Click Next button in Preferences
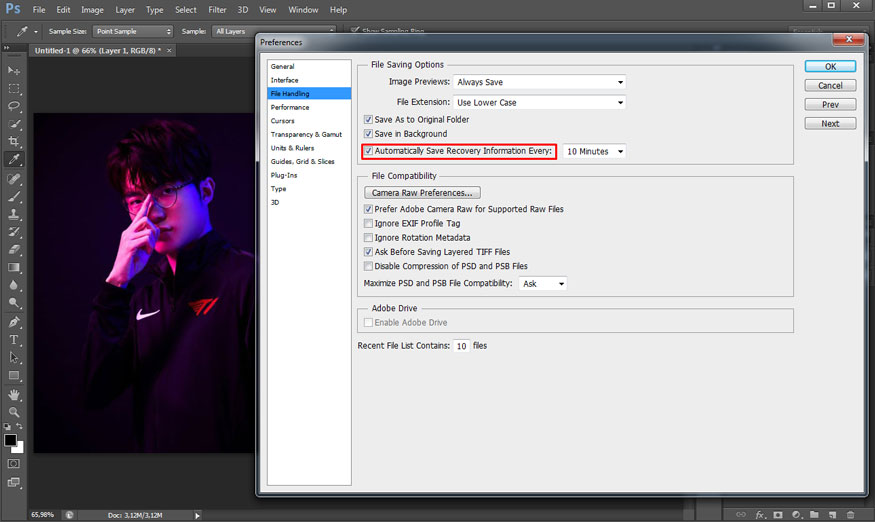875x522 pixels. (830, 123)
